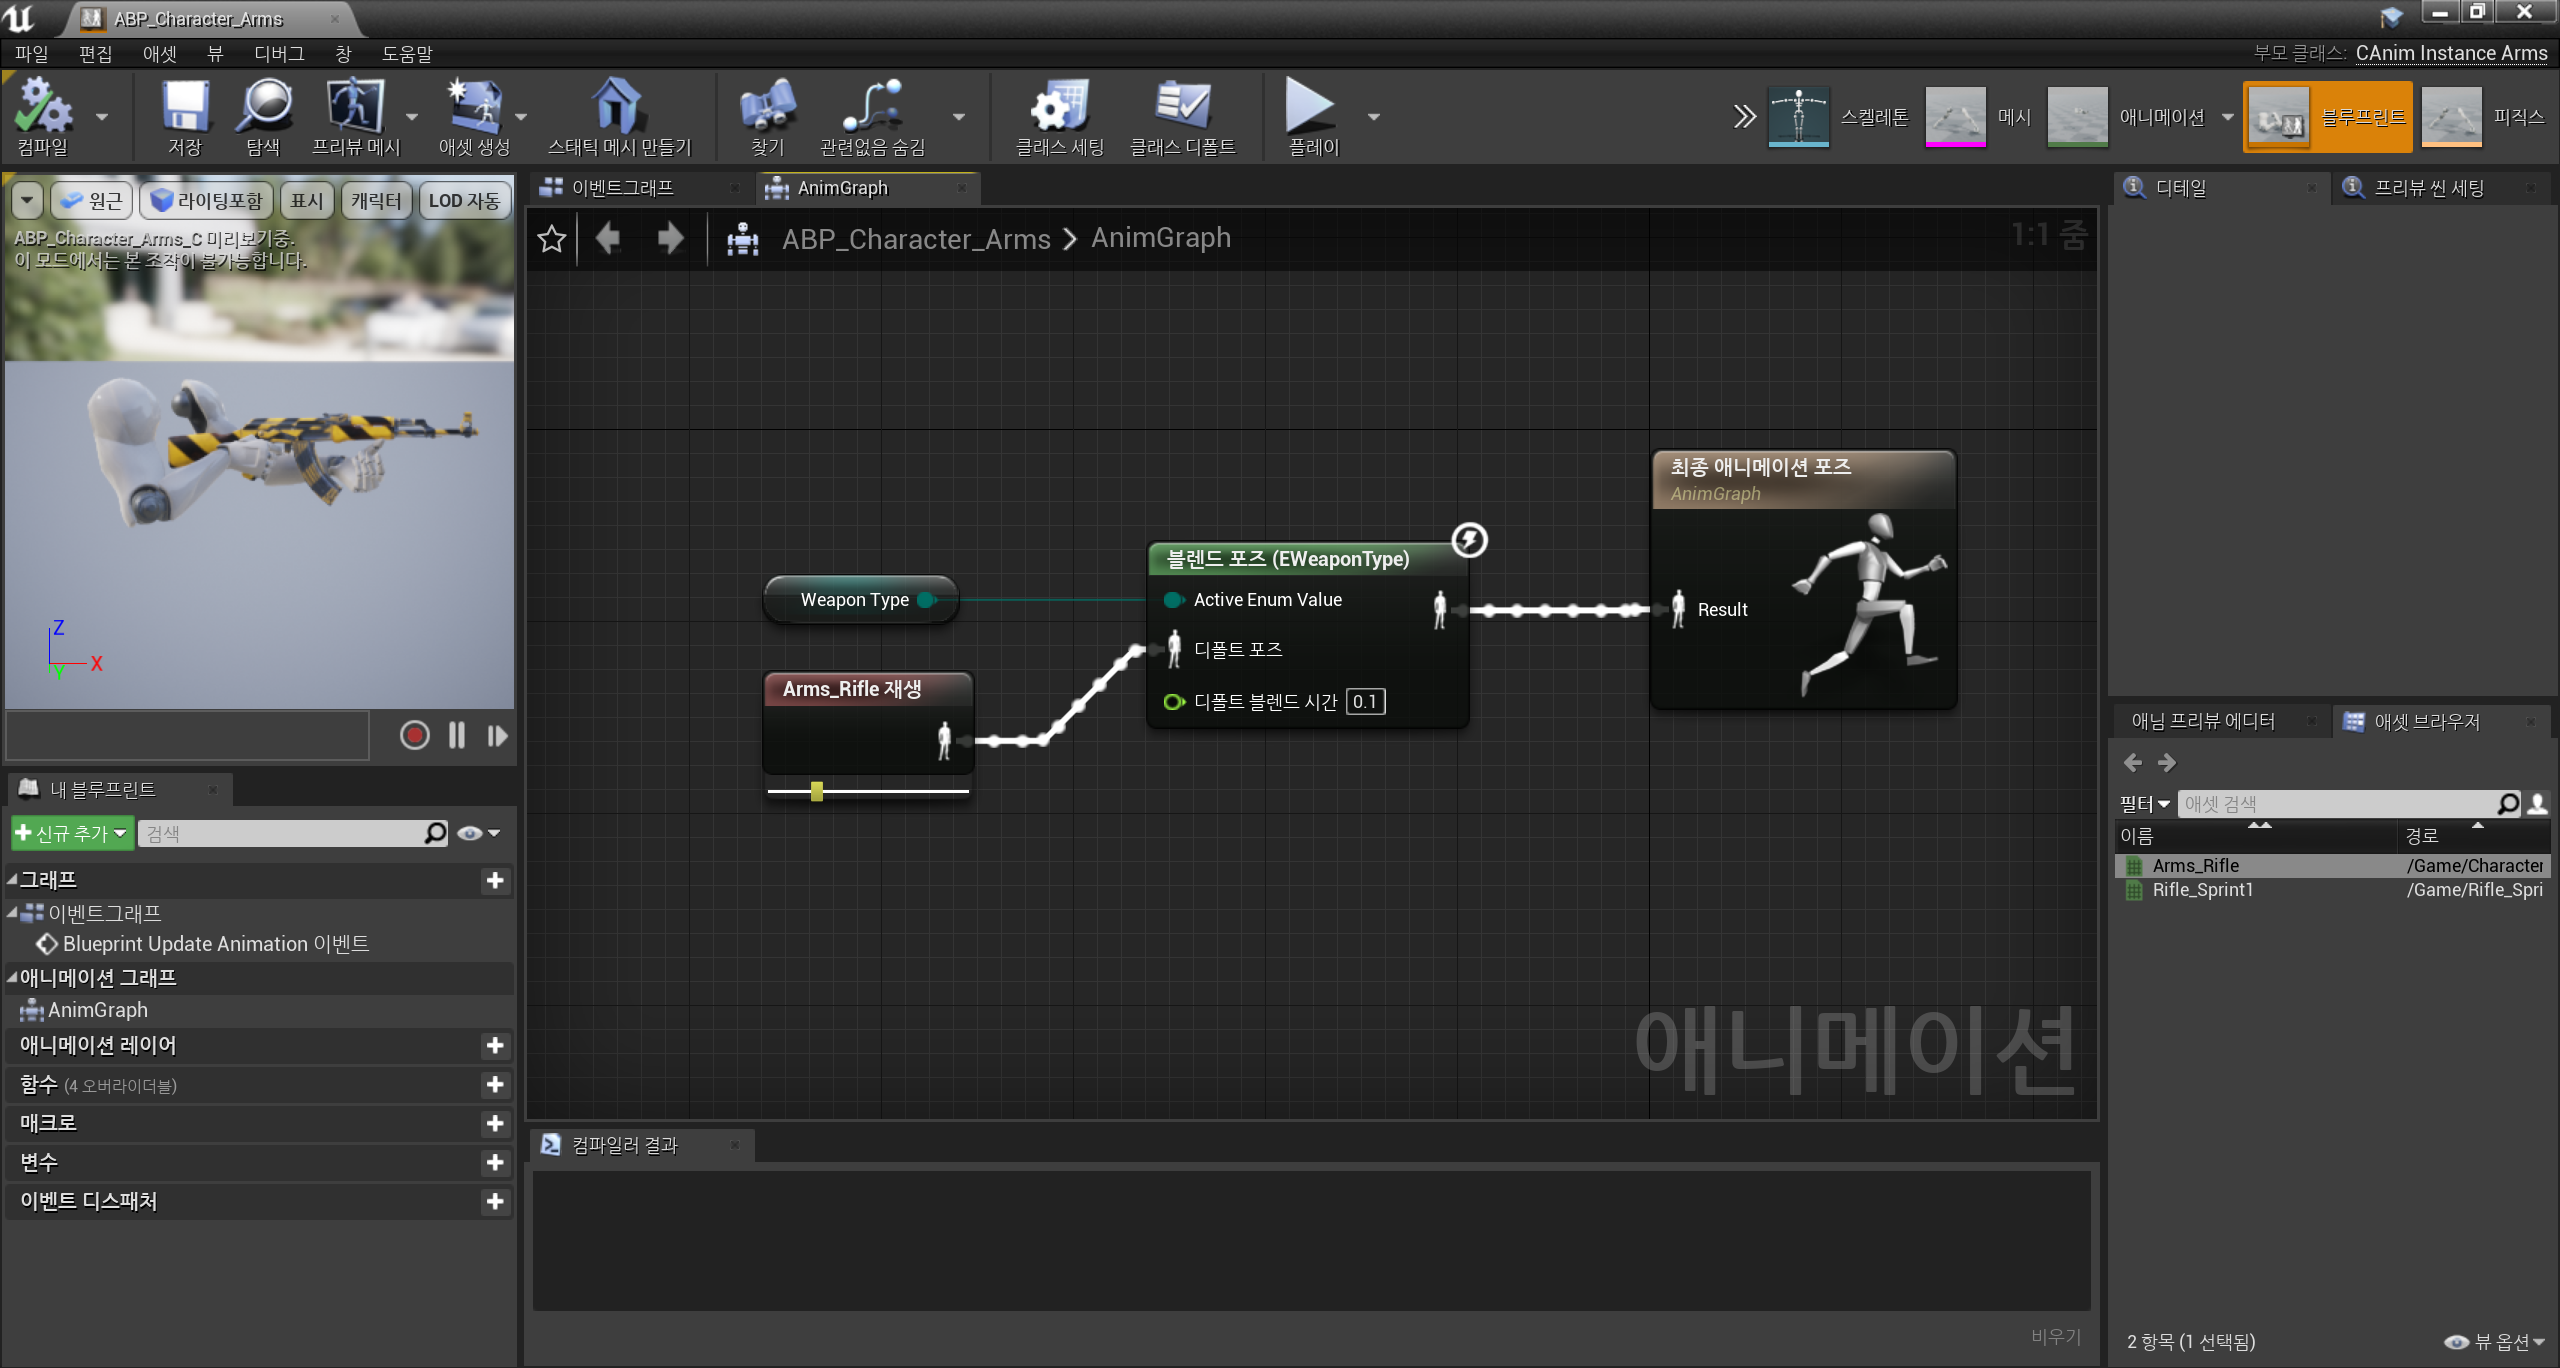The width and height of the screenshot is (2560, 1368).
Task: Open the 애셋 menu
Action: (159, 53)
